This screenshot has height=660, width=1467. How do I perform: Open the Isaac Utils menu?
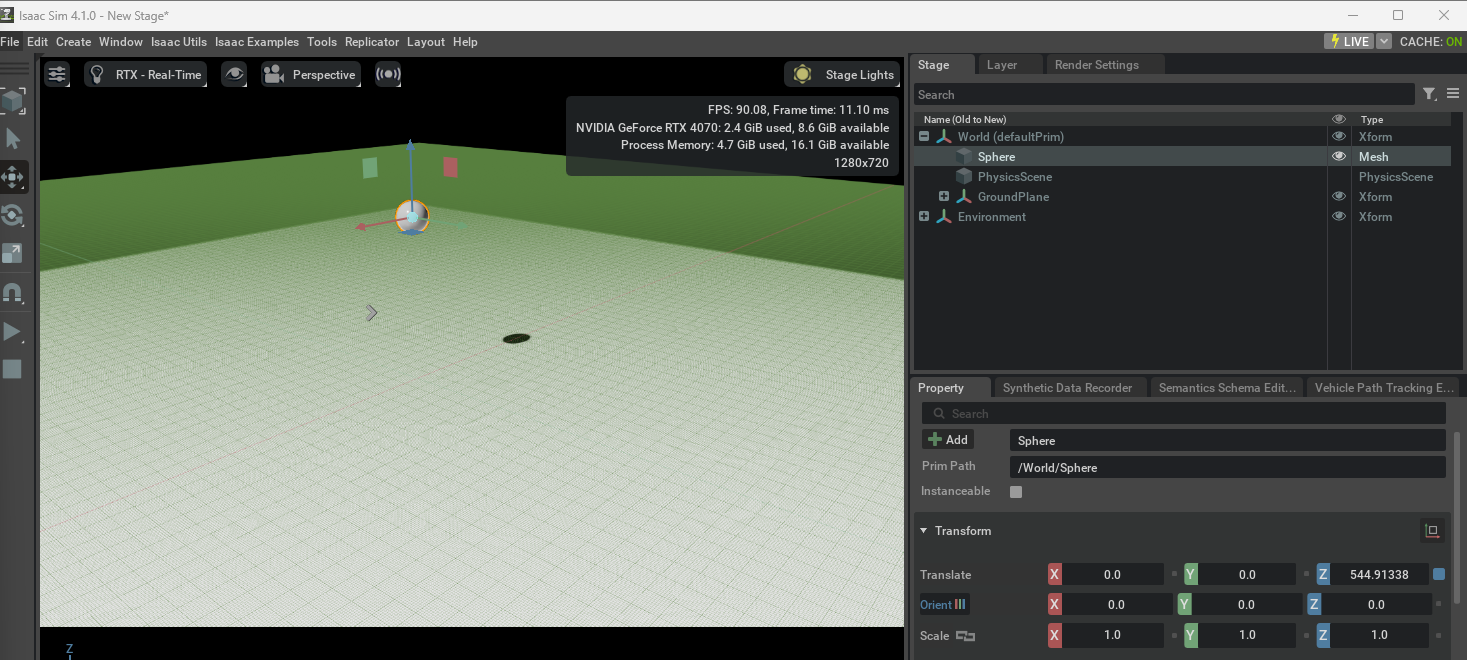pos(179,42)
